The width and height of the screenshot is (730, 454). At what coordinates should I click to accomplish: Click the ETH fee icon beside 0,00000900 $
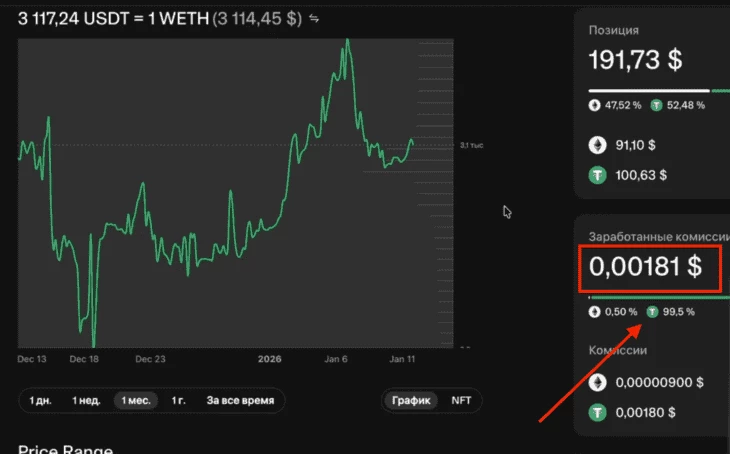[x=598, y=382]
